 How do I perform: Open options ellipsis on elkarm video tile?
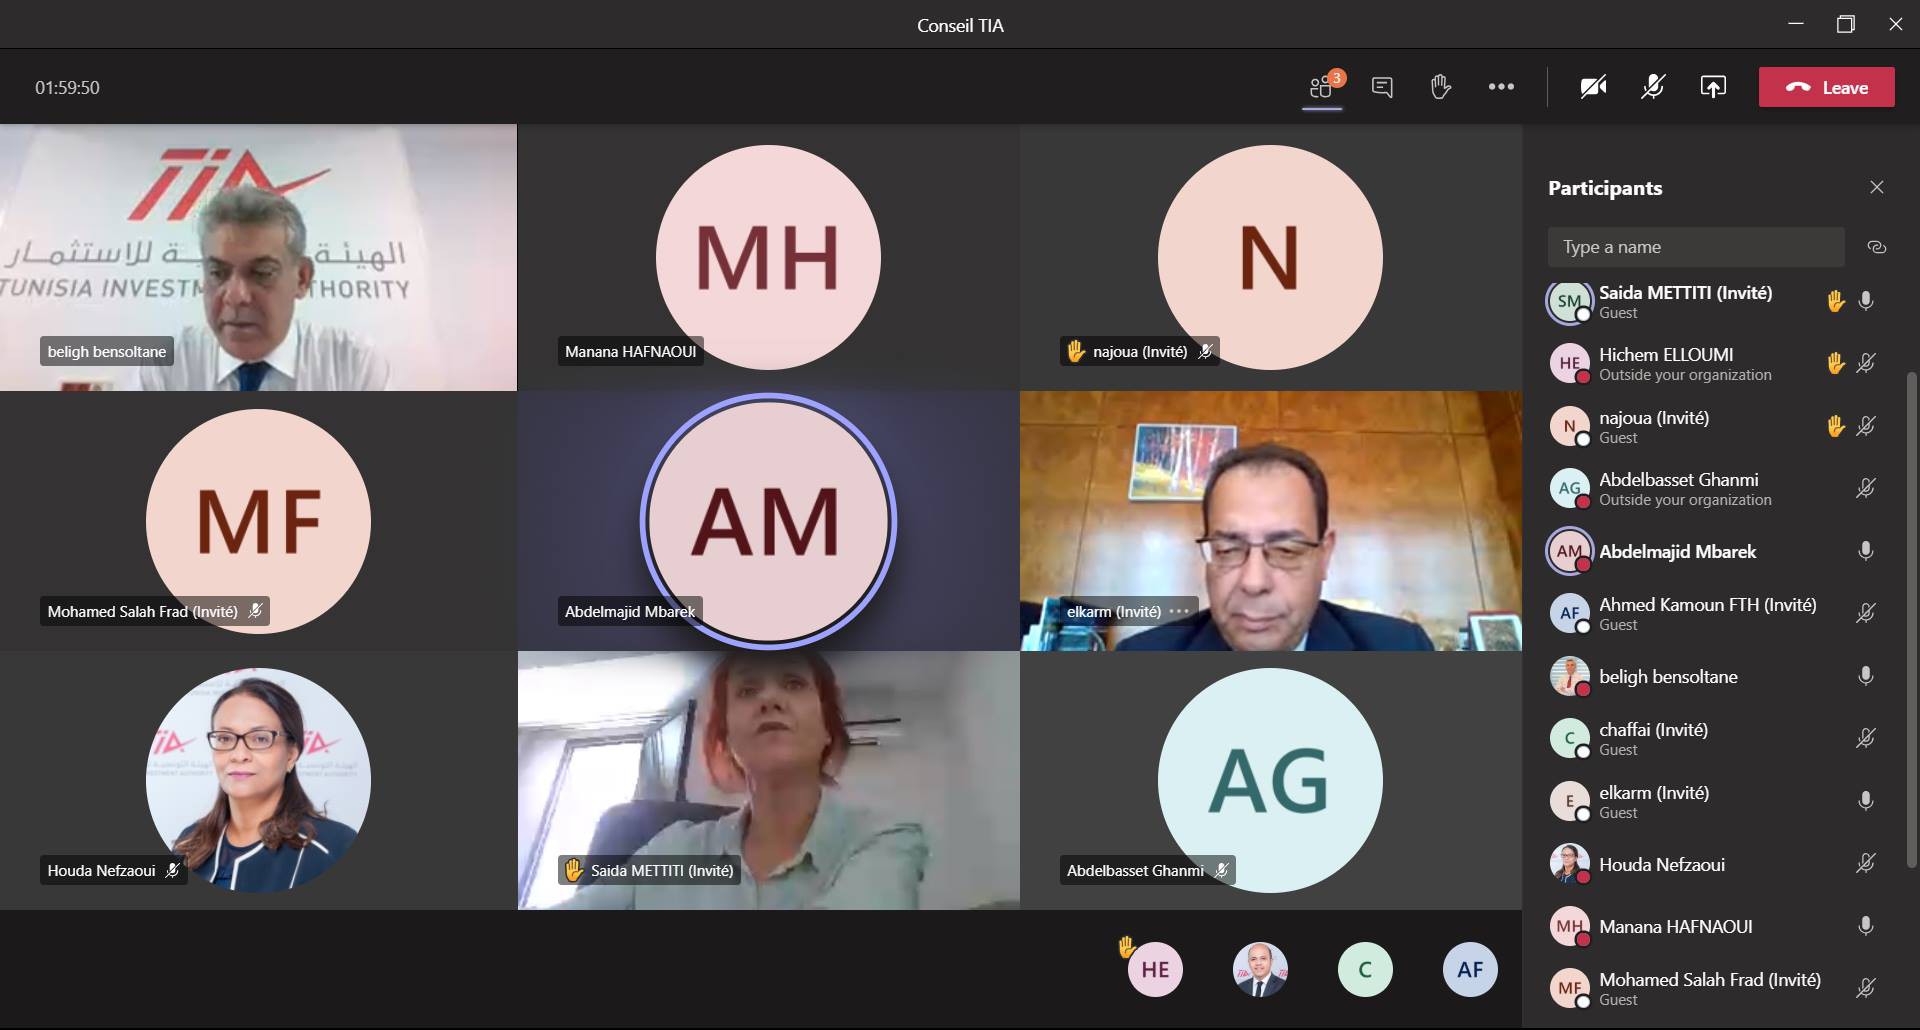(x=1180, y=611)
